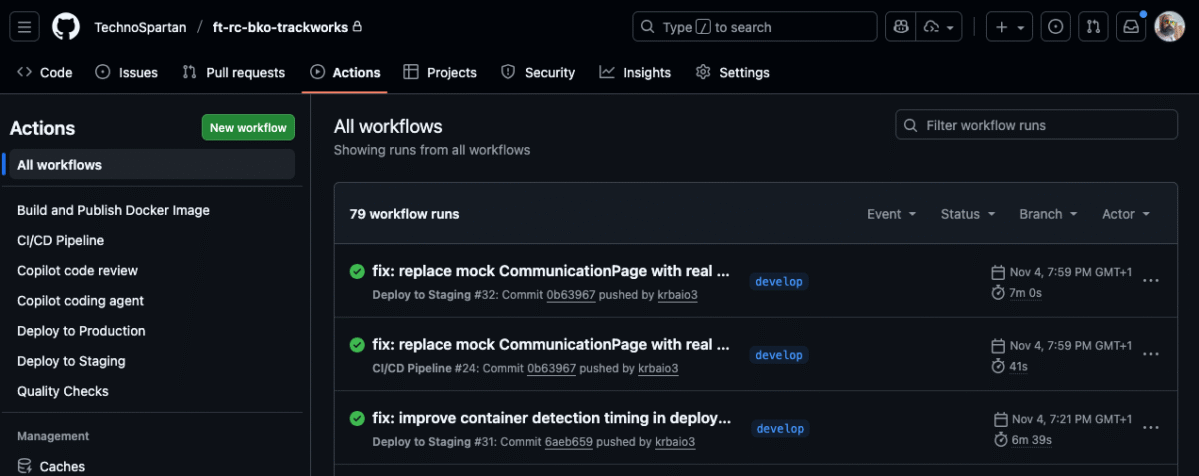Open commit 0b63967 in Deploy to Staging #32
Screen dimensions: 1199x476
pos(570,295)
